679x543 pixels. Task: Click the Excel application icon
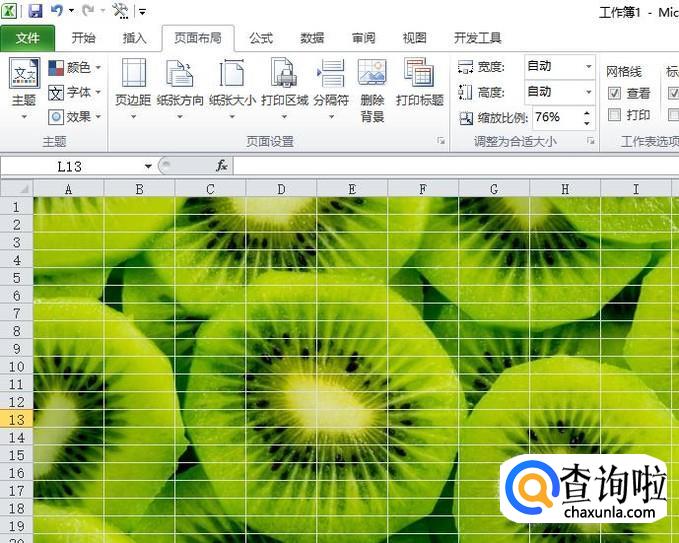(9, 10)
